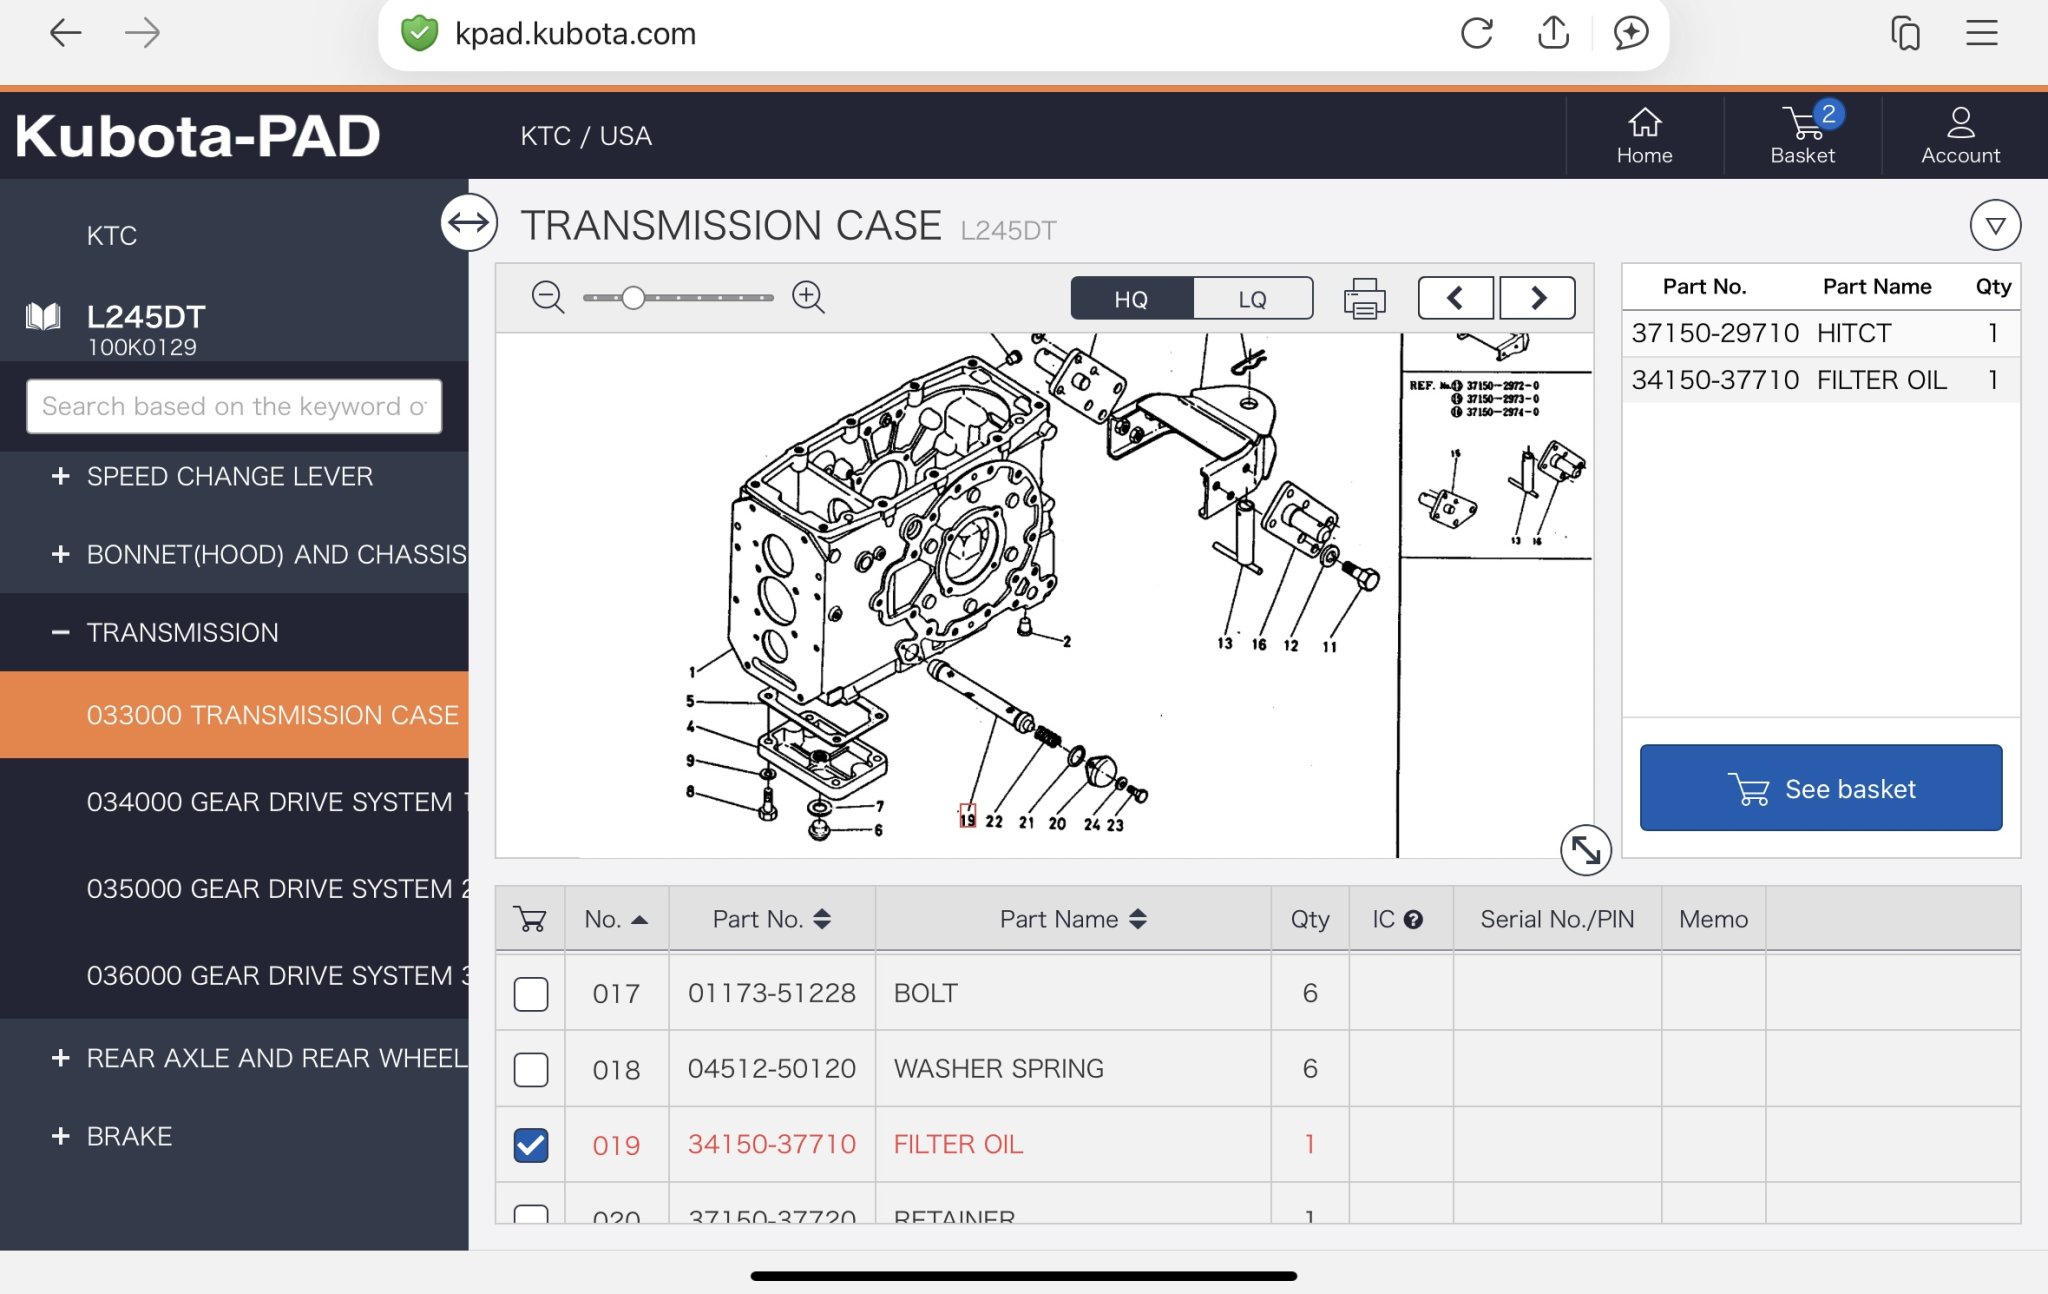
Task: Click the cart column header icon
Action: (x=530, y=919)
